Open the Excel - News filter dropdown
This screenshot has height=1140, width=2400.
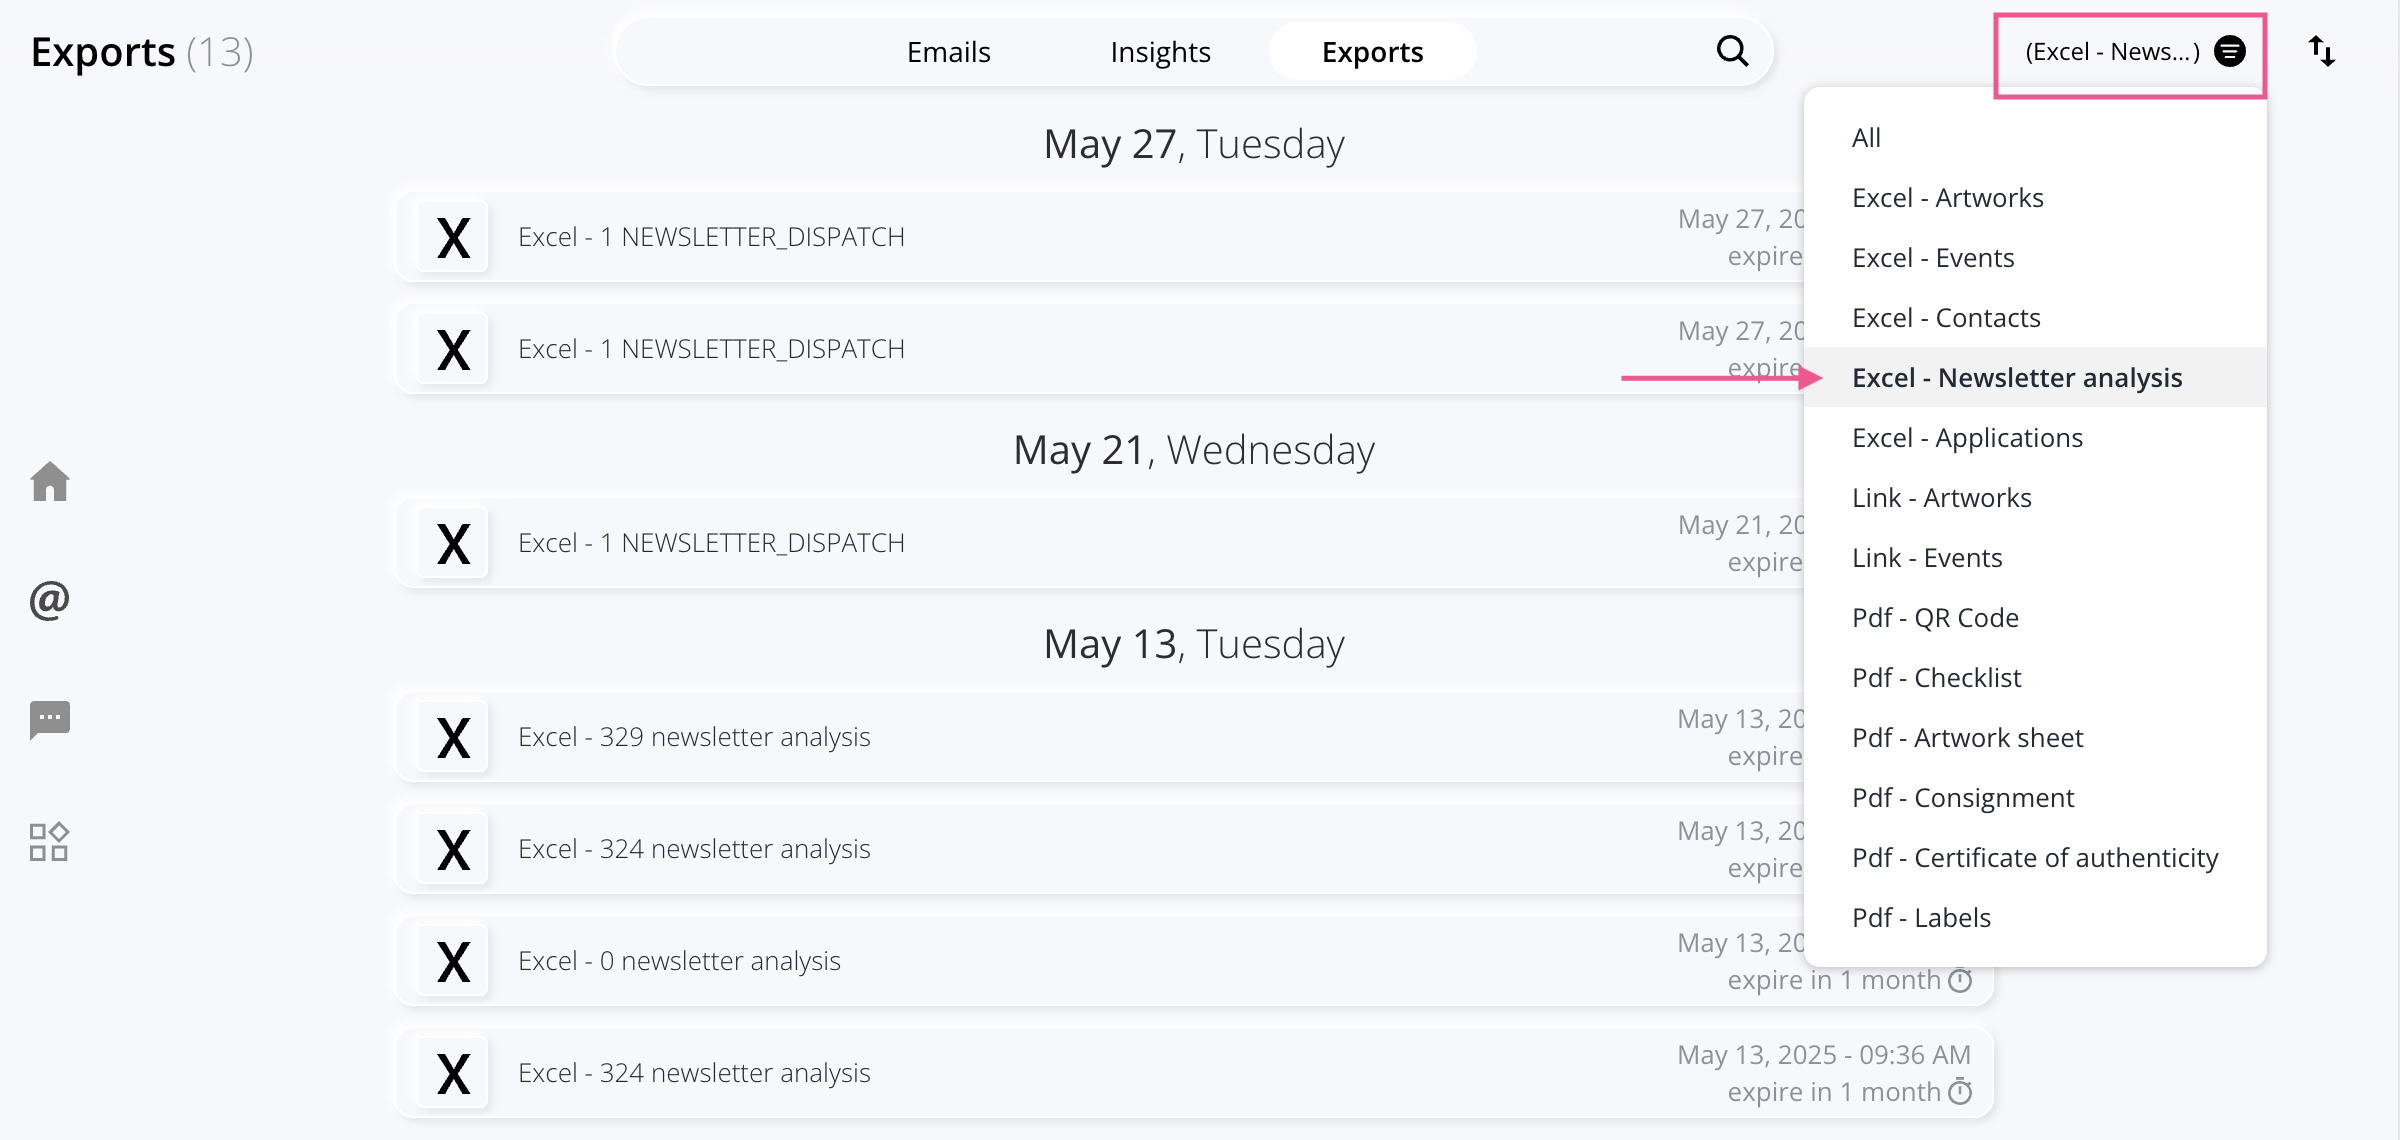point(2130,52)
